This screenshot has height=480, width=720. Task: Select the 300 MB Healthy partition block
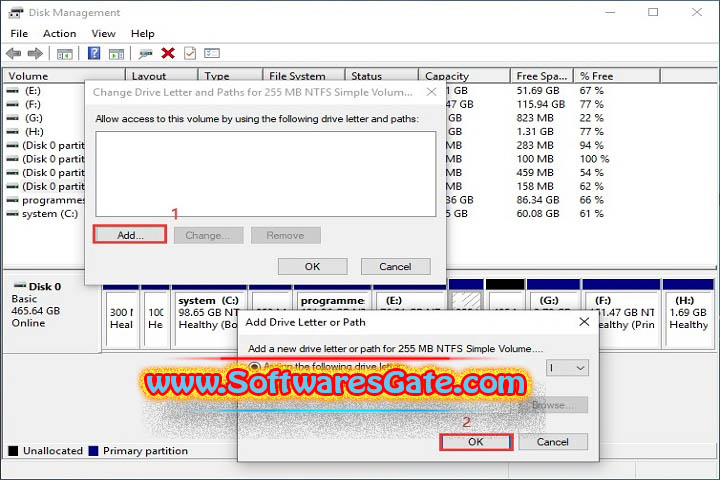tap(122, 318)
